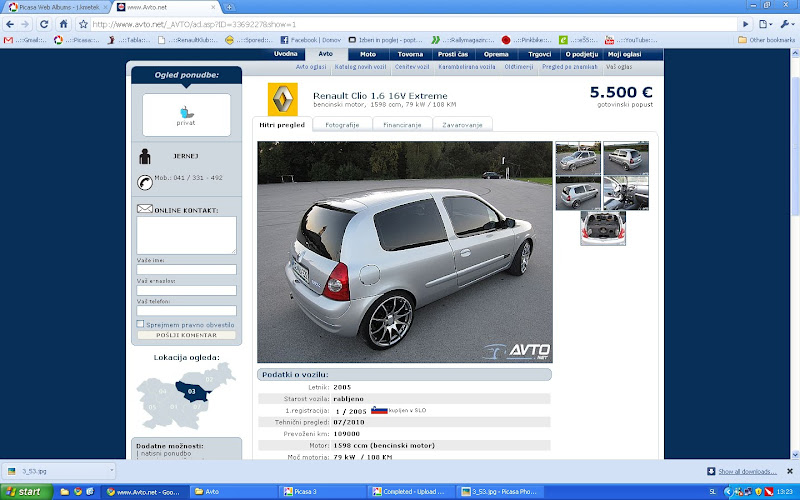The height and width of the screenshot is (500, 800).
Task: Click the browser Back arrow
Action: coord(10,24)
